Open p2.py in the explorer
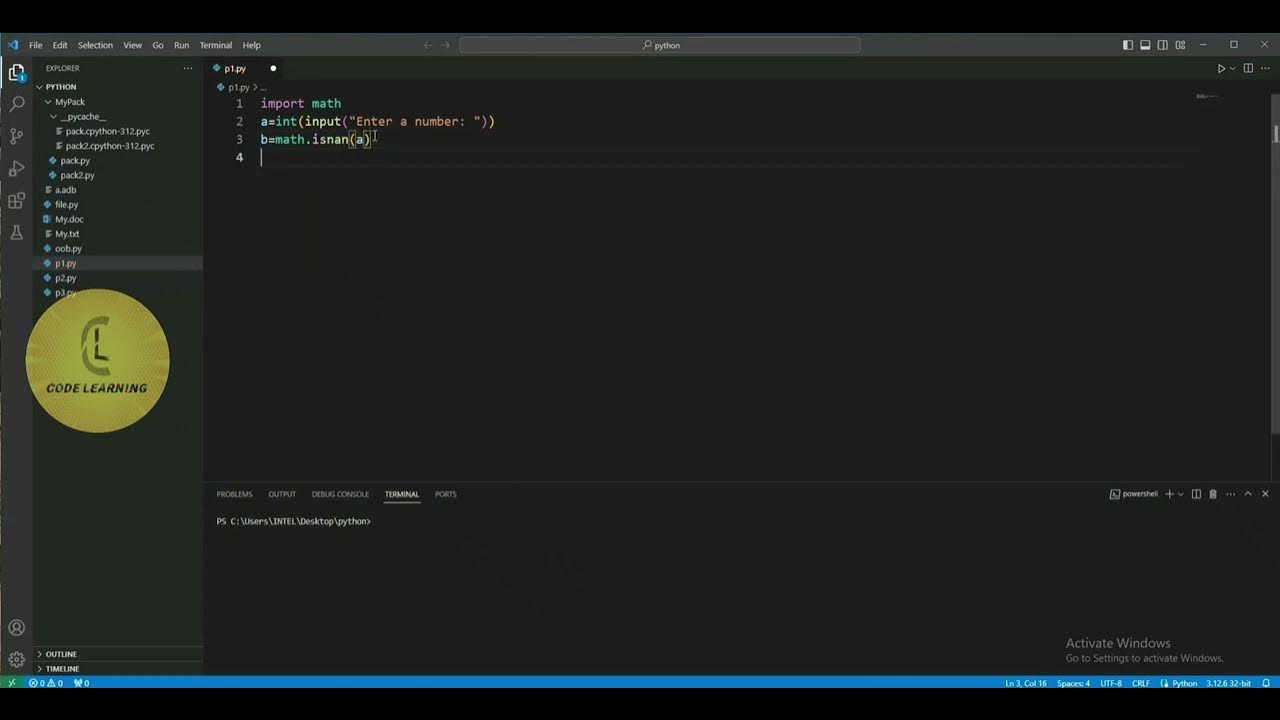Viewport: 1280px width, 720px height. (x=65, y=278)
